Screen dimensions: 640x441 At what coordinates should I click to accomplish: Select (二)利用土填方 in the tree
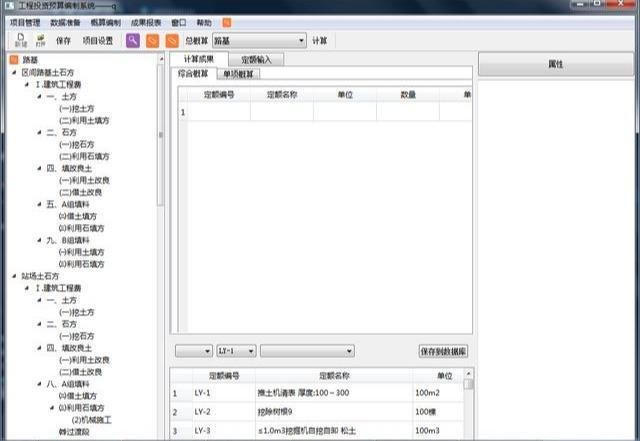click(x=84, y=120)
